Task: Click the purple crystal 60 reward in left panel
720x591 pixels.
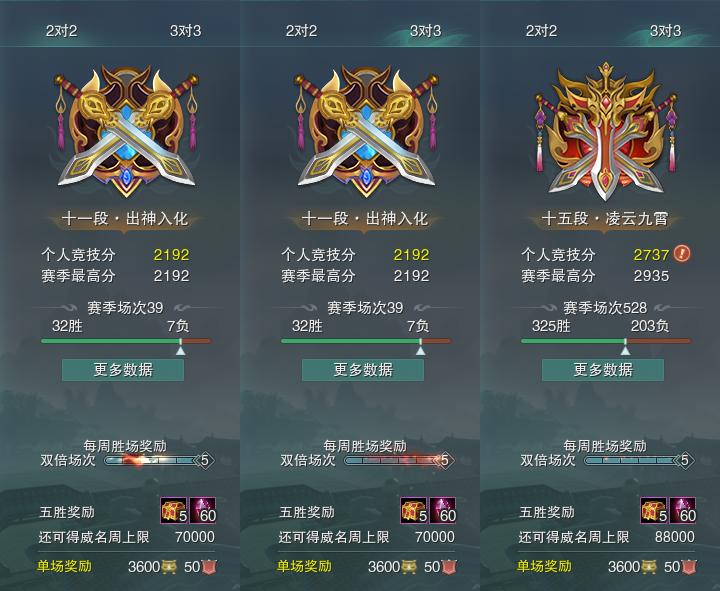Action: (x=202, y=510)
